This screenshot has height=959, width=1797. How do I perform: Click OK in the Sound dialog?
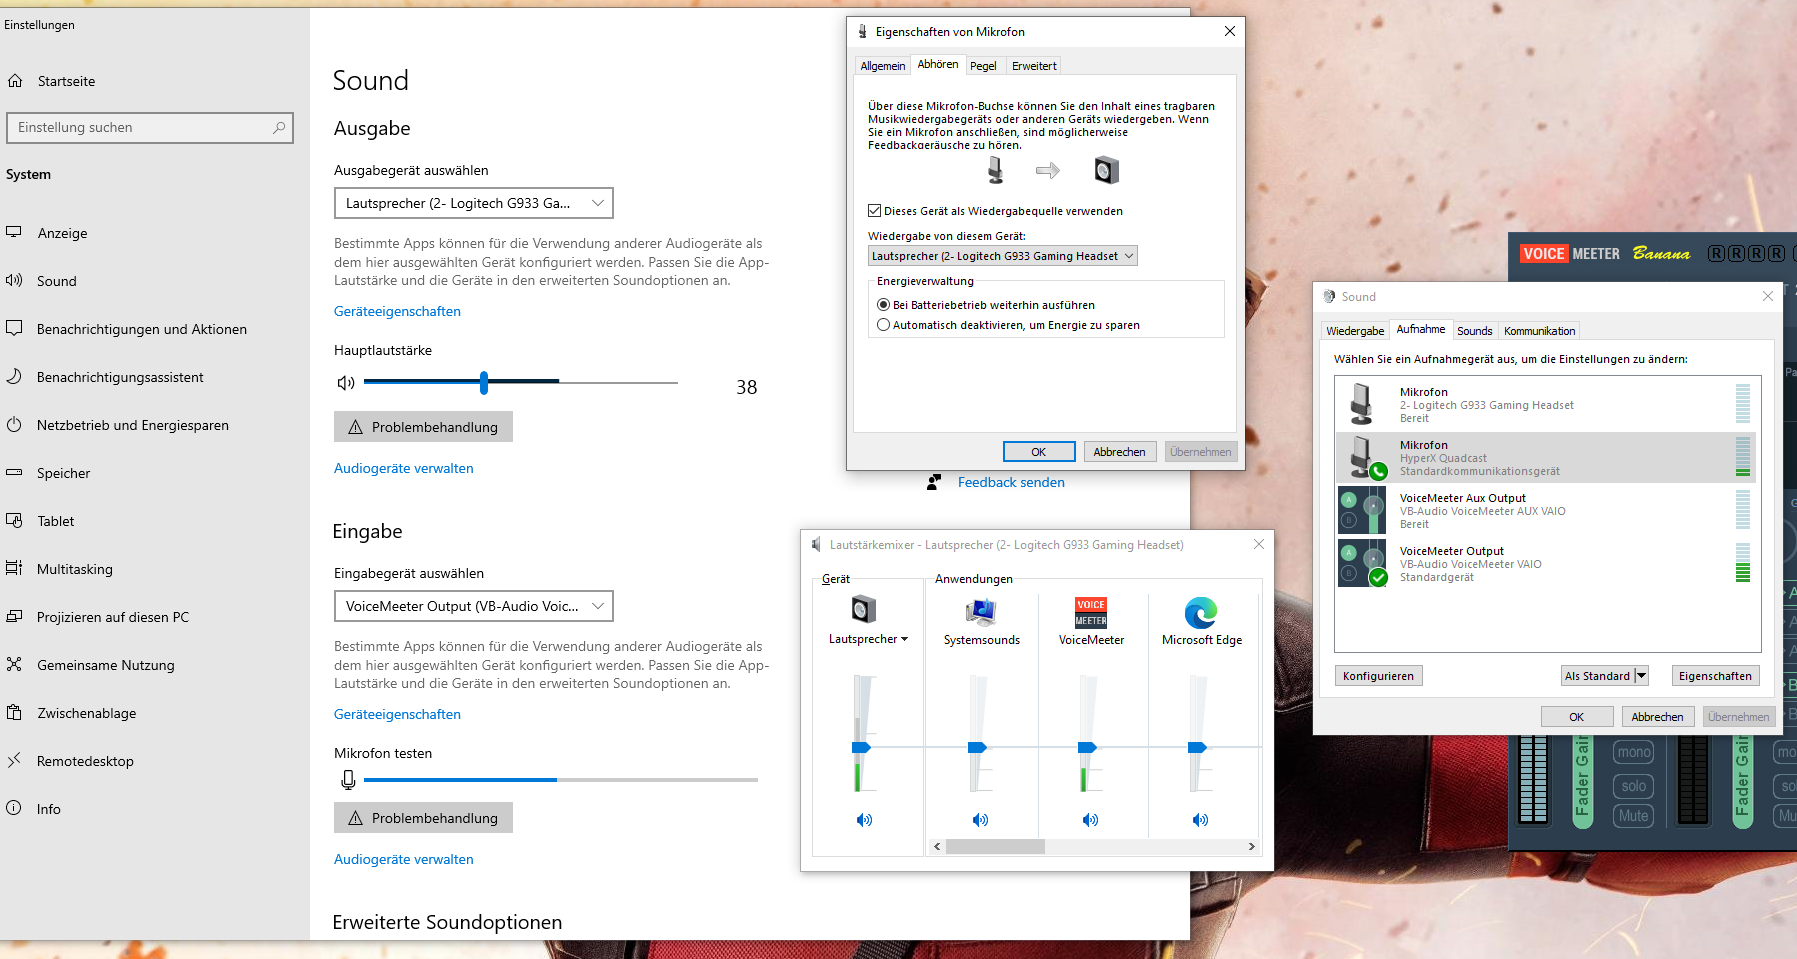coord(1577,717)
